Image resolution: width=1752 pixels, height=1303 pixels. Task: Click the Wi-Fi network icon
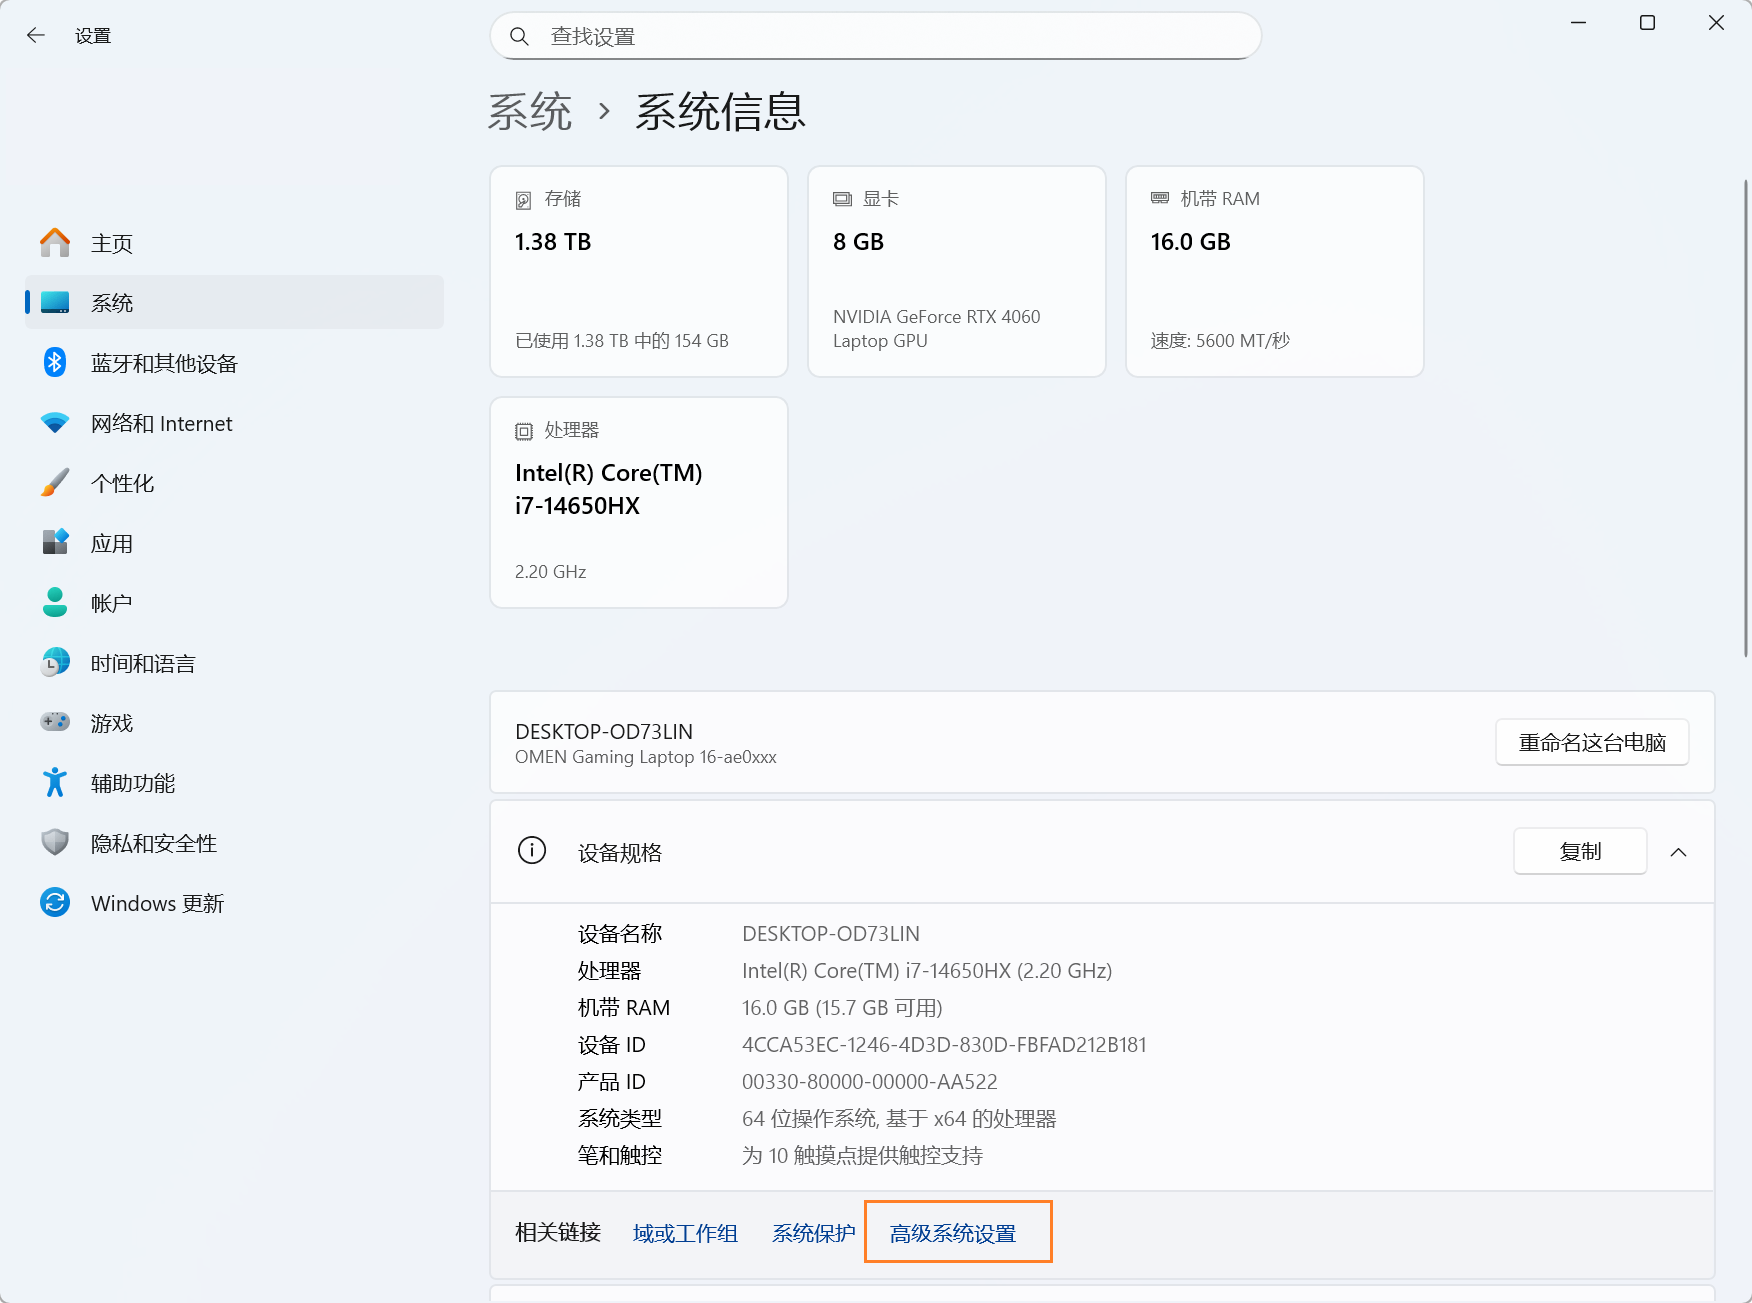pyautogui.click(x=55, y=423)
